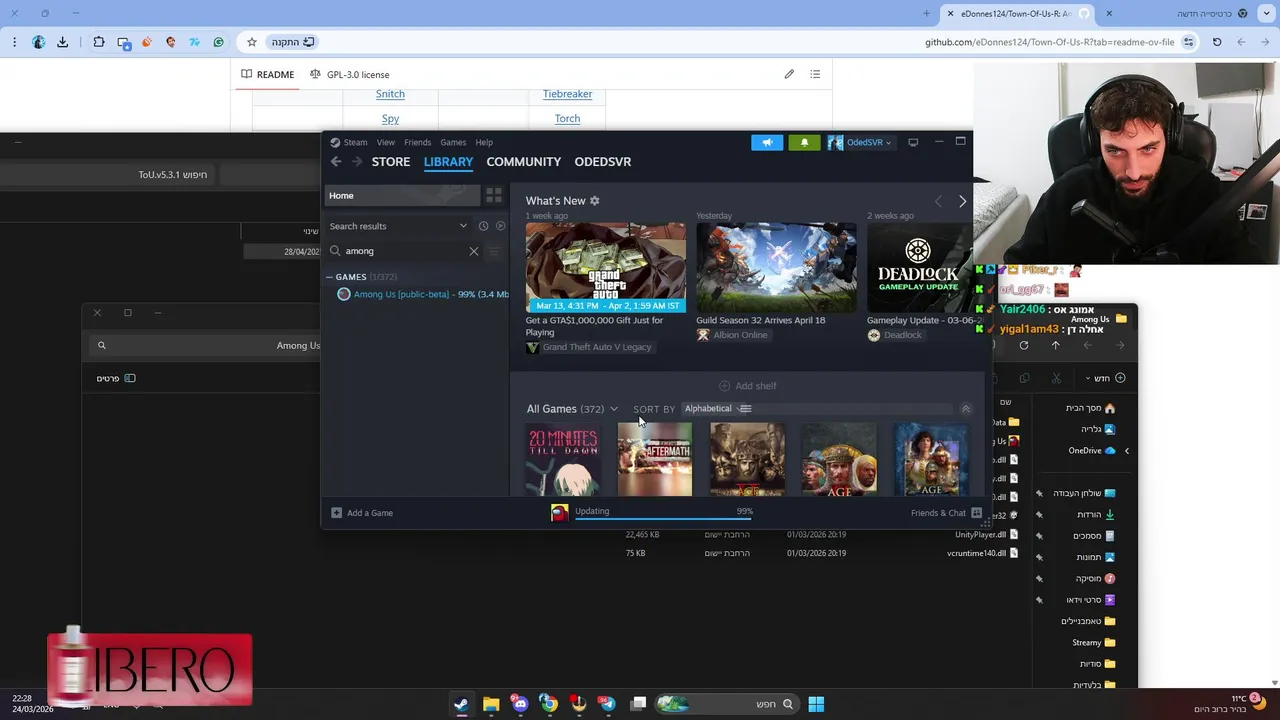Open Discord from the taskbar
This screenshot has width=1280, height=720.
point(520,704)
